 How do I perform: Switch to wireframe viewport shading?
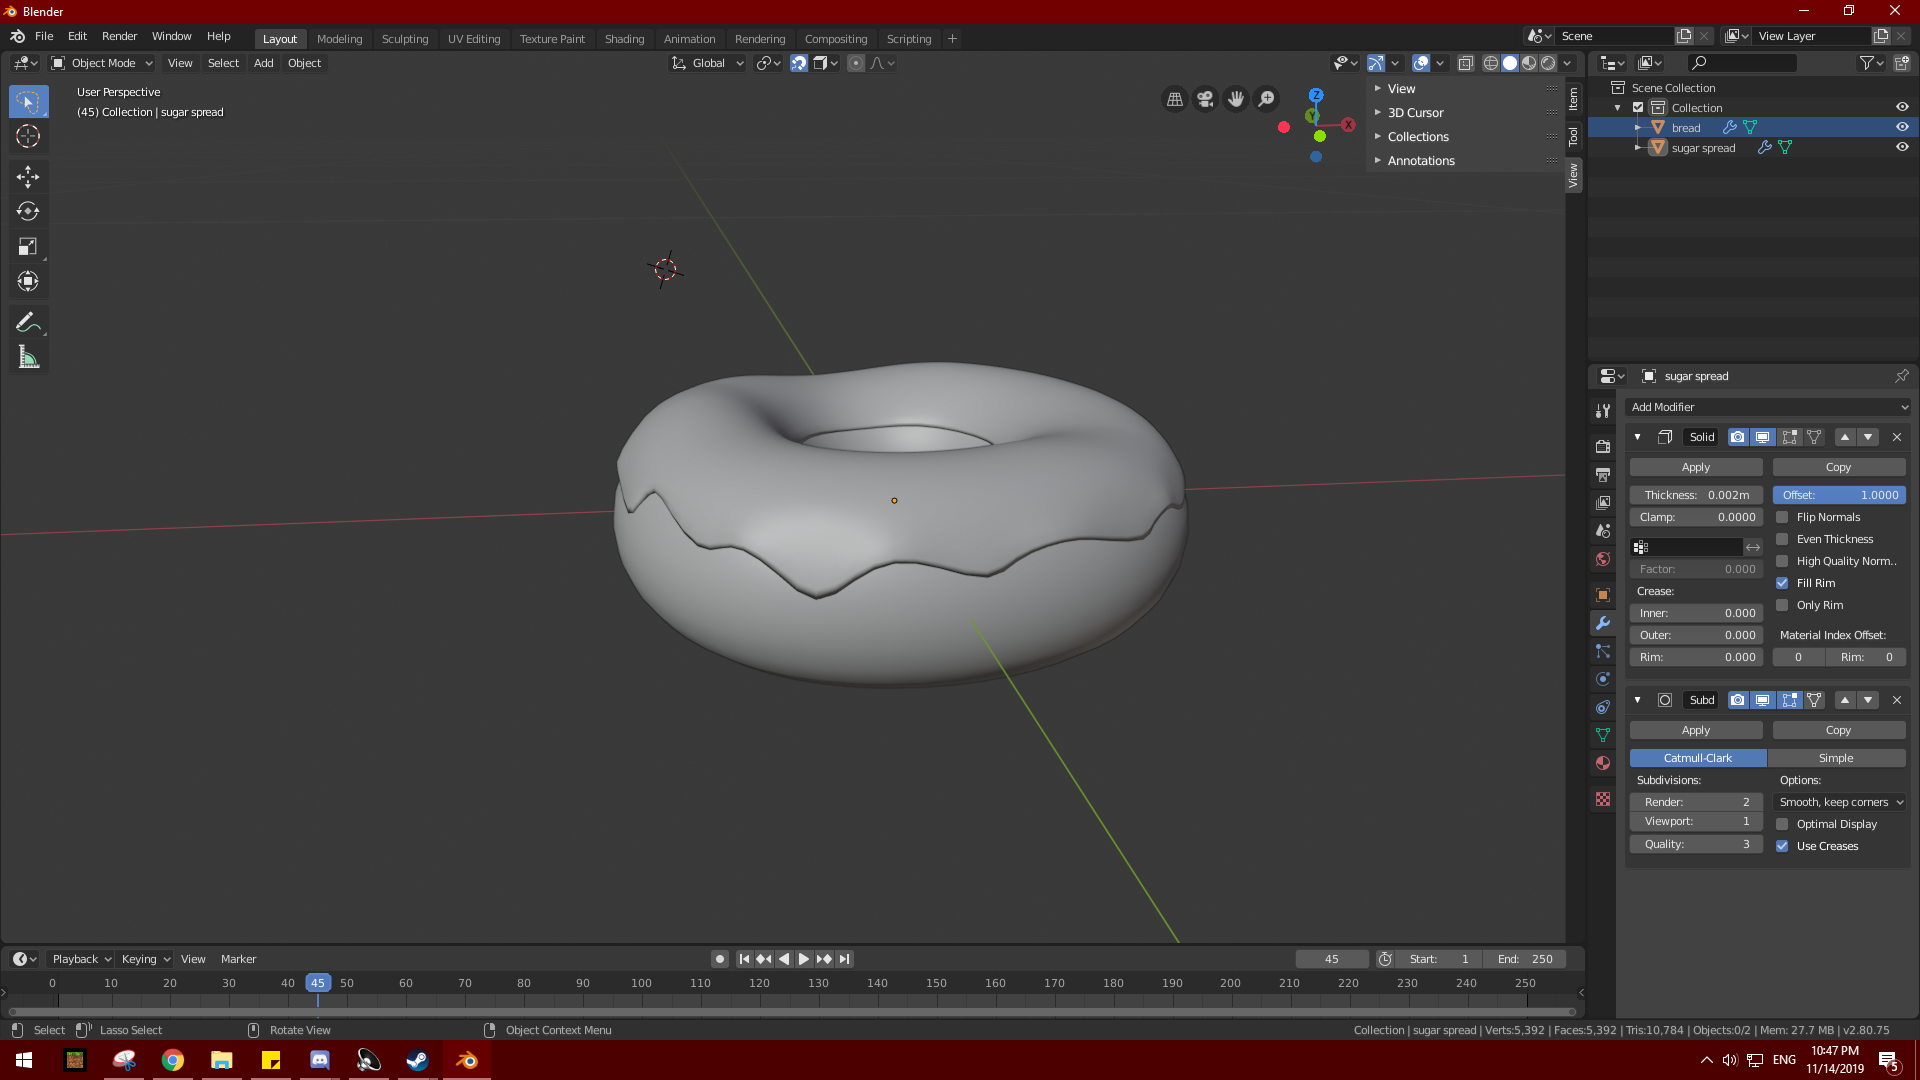coord(1491,63)
